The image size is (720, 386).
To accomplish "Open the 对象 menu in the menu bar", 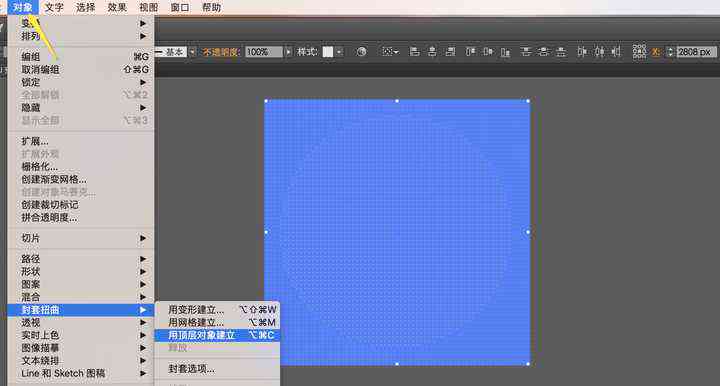I will point(22,7).
